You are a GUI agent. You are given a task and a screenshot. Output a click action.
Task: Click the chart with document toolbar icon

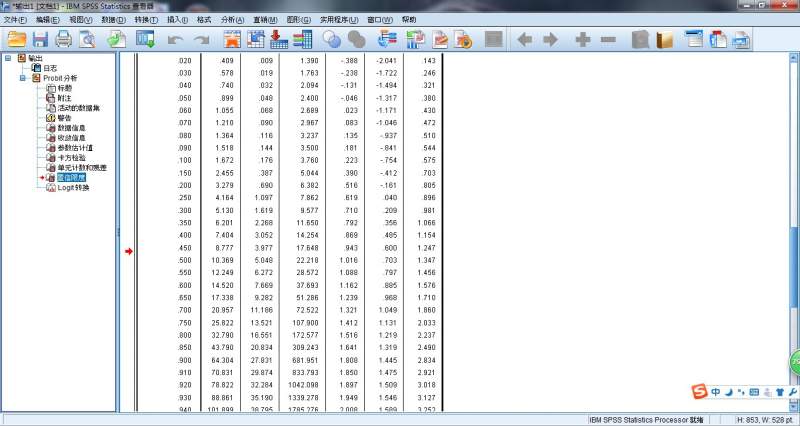coord(416,39)
